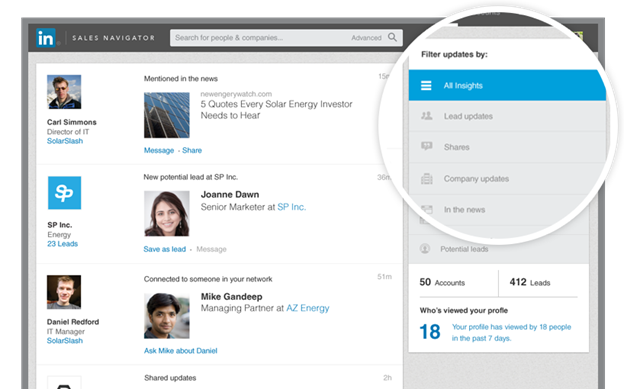
Task: Click Save as lead for Joanne Dawn
Action: 164,249
